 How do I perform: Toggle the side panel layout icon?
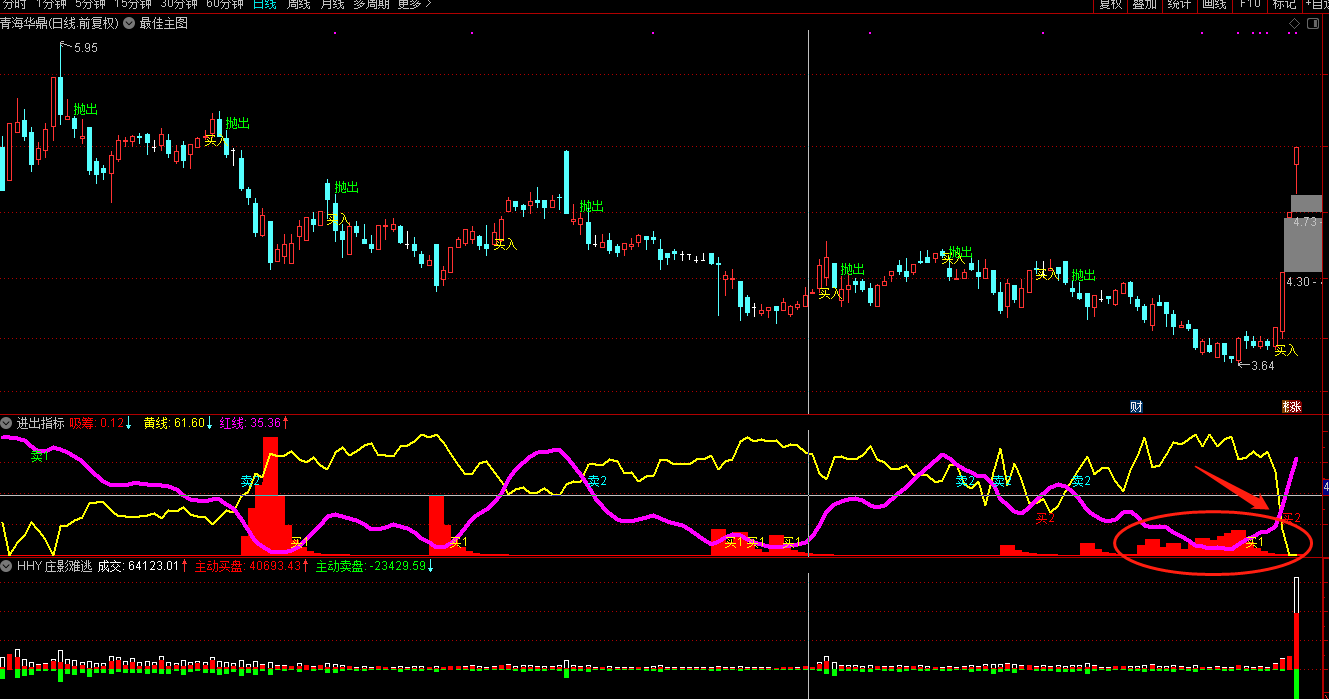(1314, 23)
